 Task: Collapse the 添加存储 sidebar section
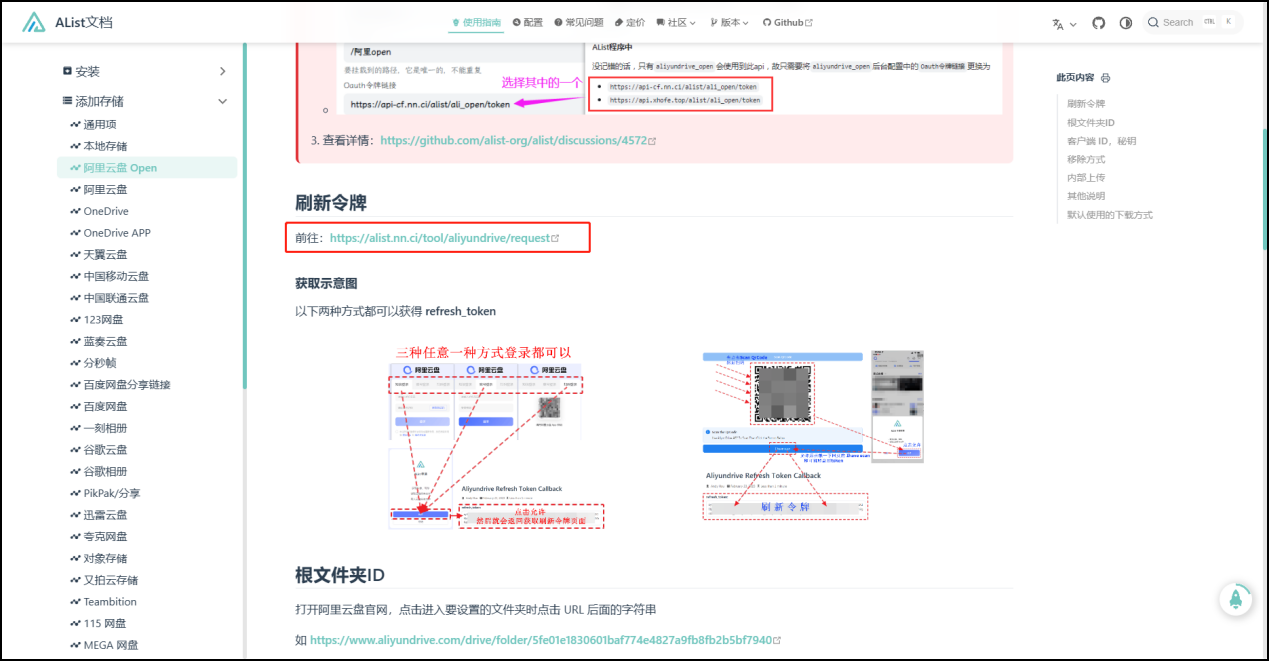(222, 101)
